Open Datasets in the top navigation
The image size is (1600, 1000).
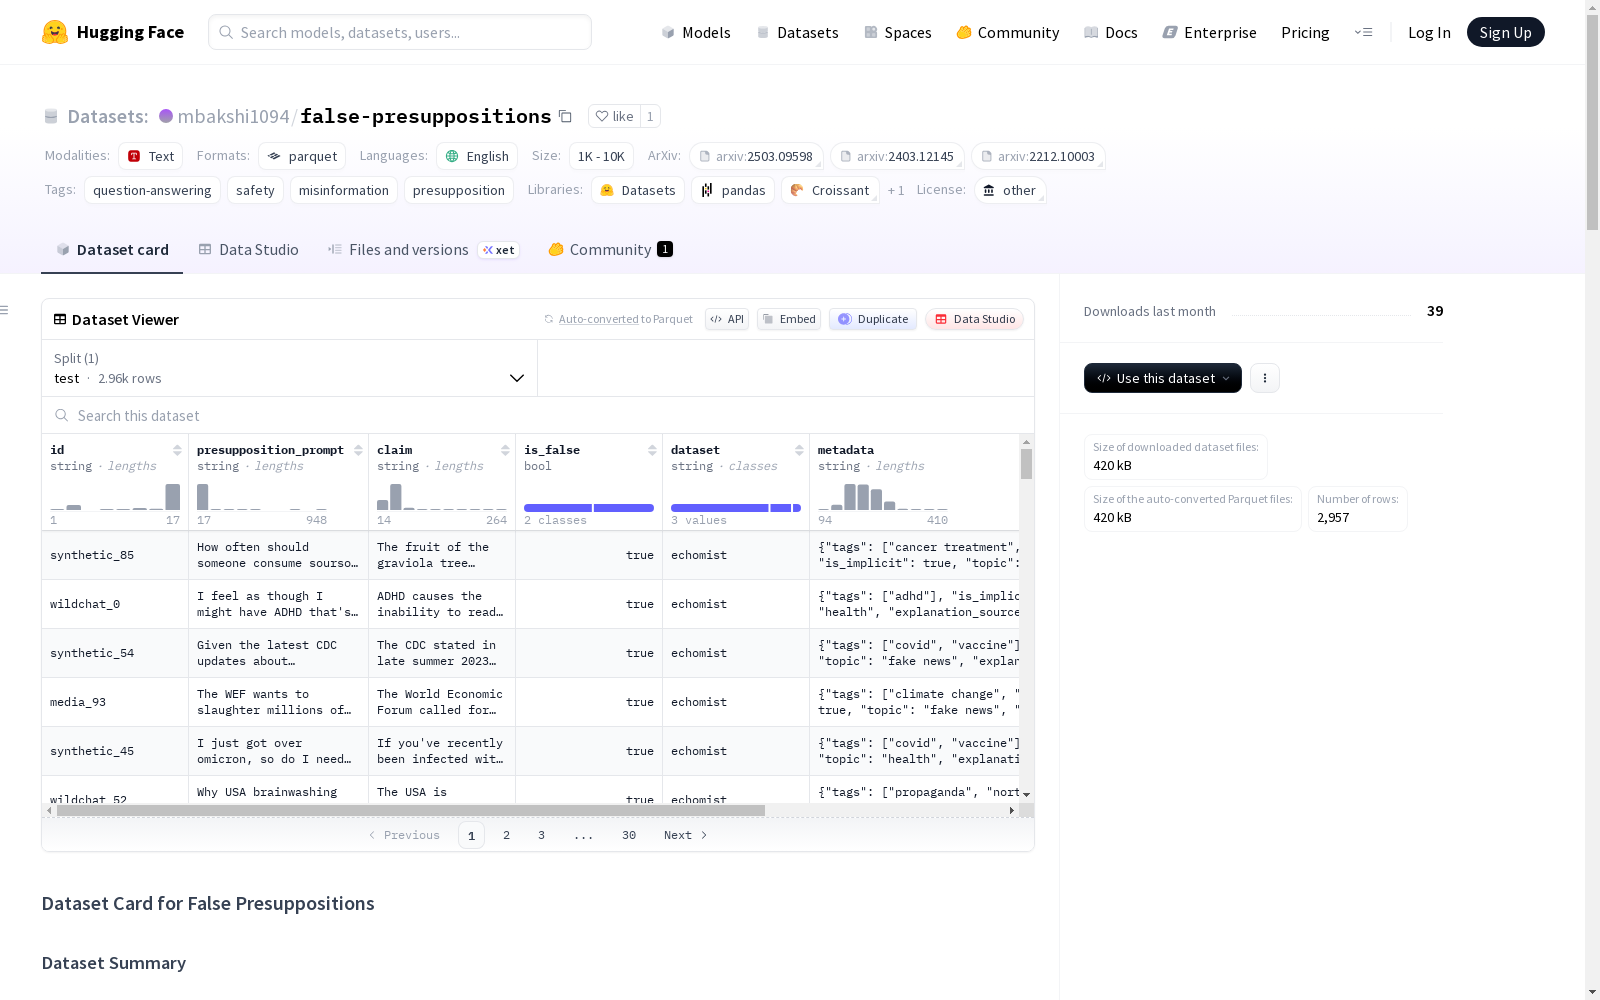[x=797, y=32]
